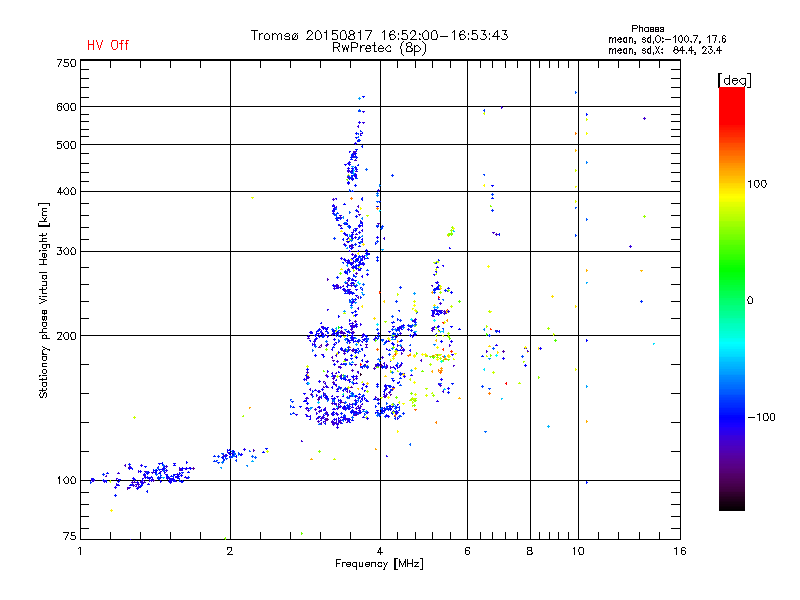Click the x-axis tick label '6'
Viewport: 800px width, 600px height.
click(467, 551)
